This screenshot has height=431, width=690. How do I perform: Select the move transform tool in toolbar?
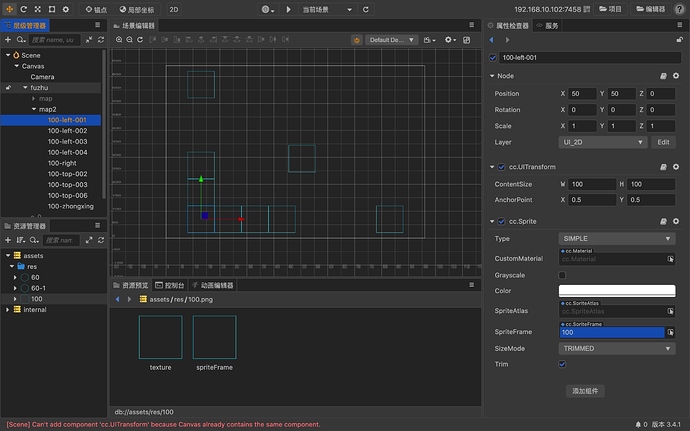pyautogui.click(x=9, y=9)
